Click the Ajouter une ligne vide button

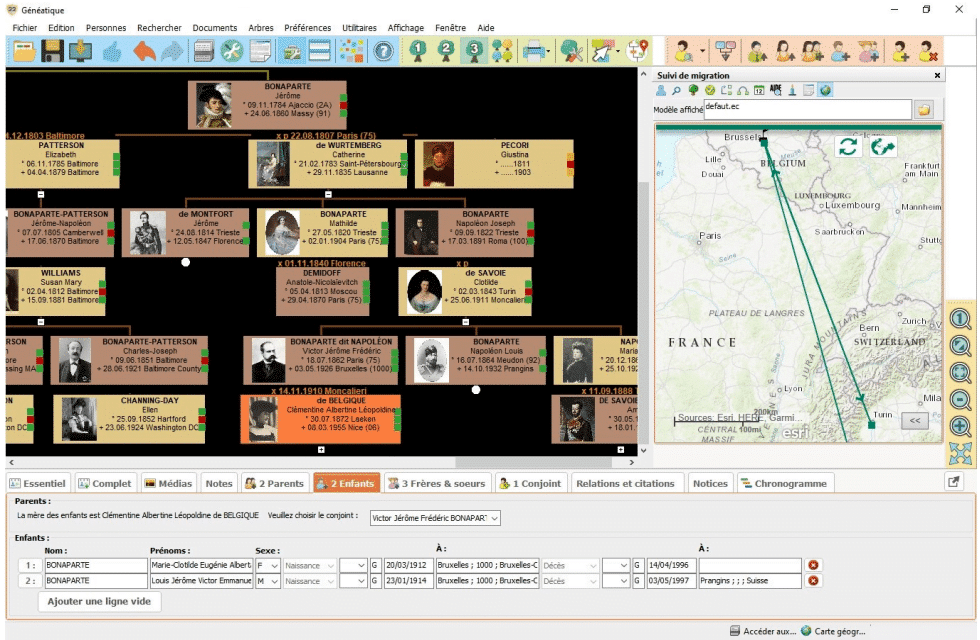(100, 602)
